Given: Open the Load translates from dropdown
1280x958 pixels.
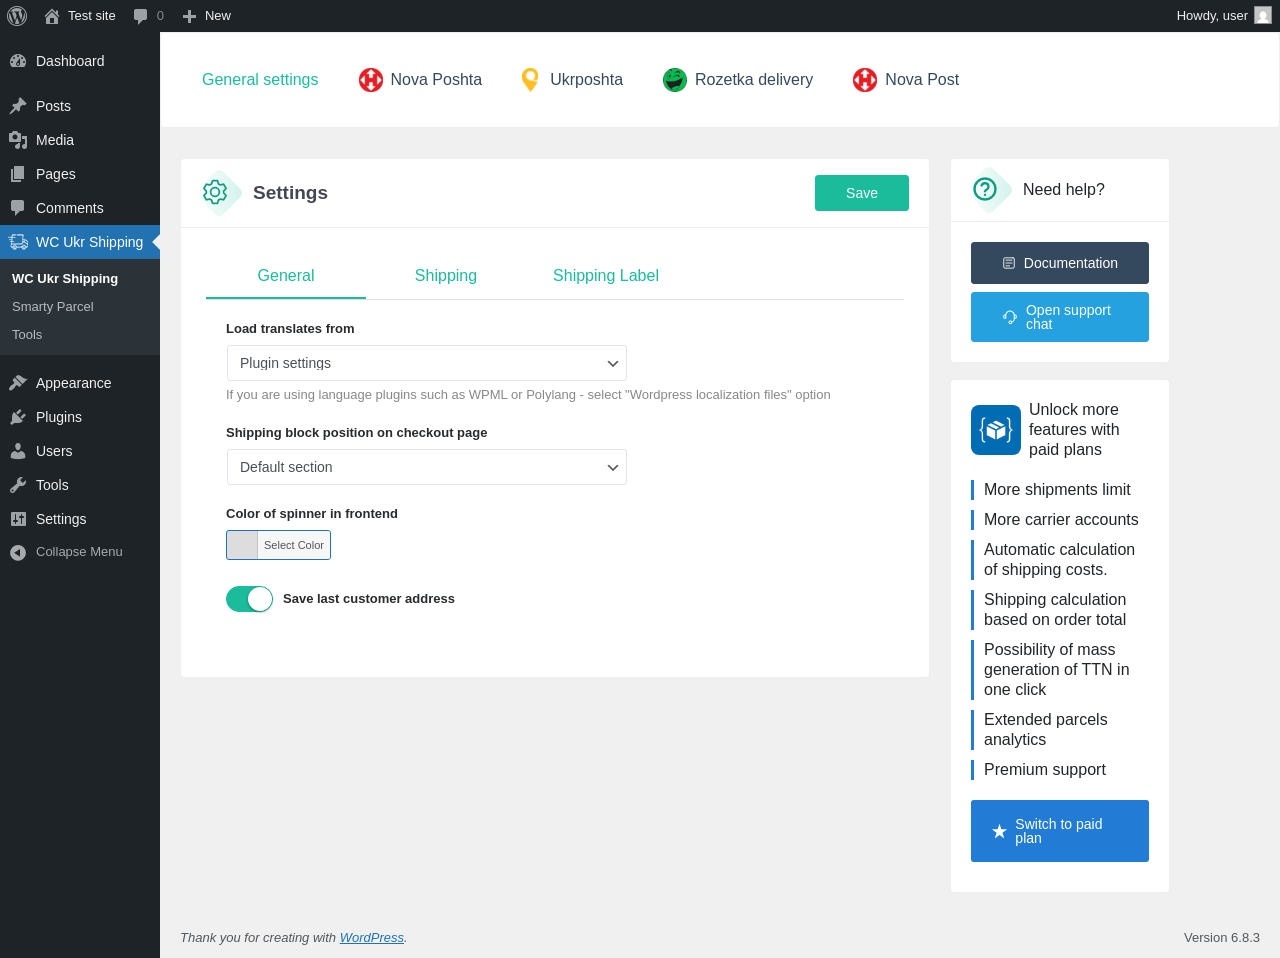Looking at the screenshot, I should pyautogui.click(x=427, y=363).
